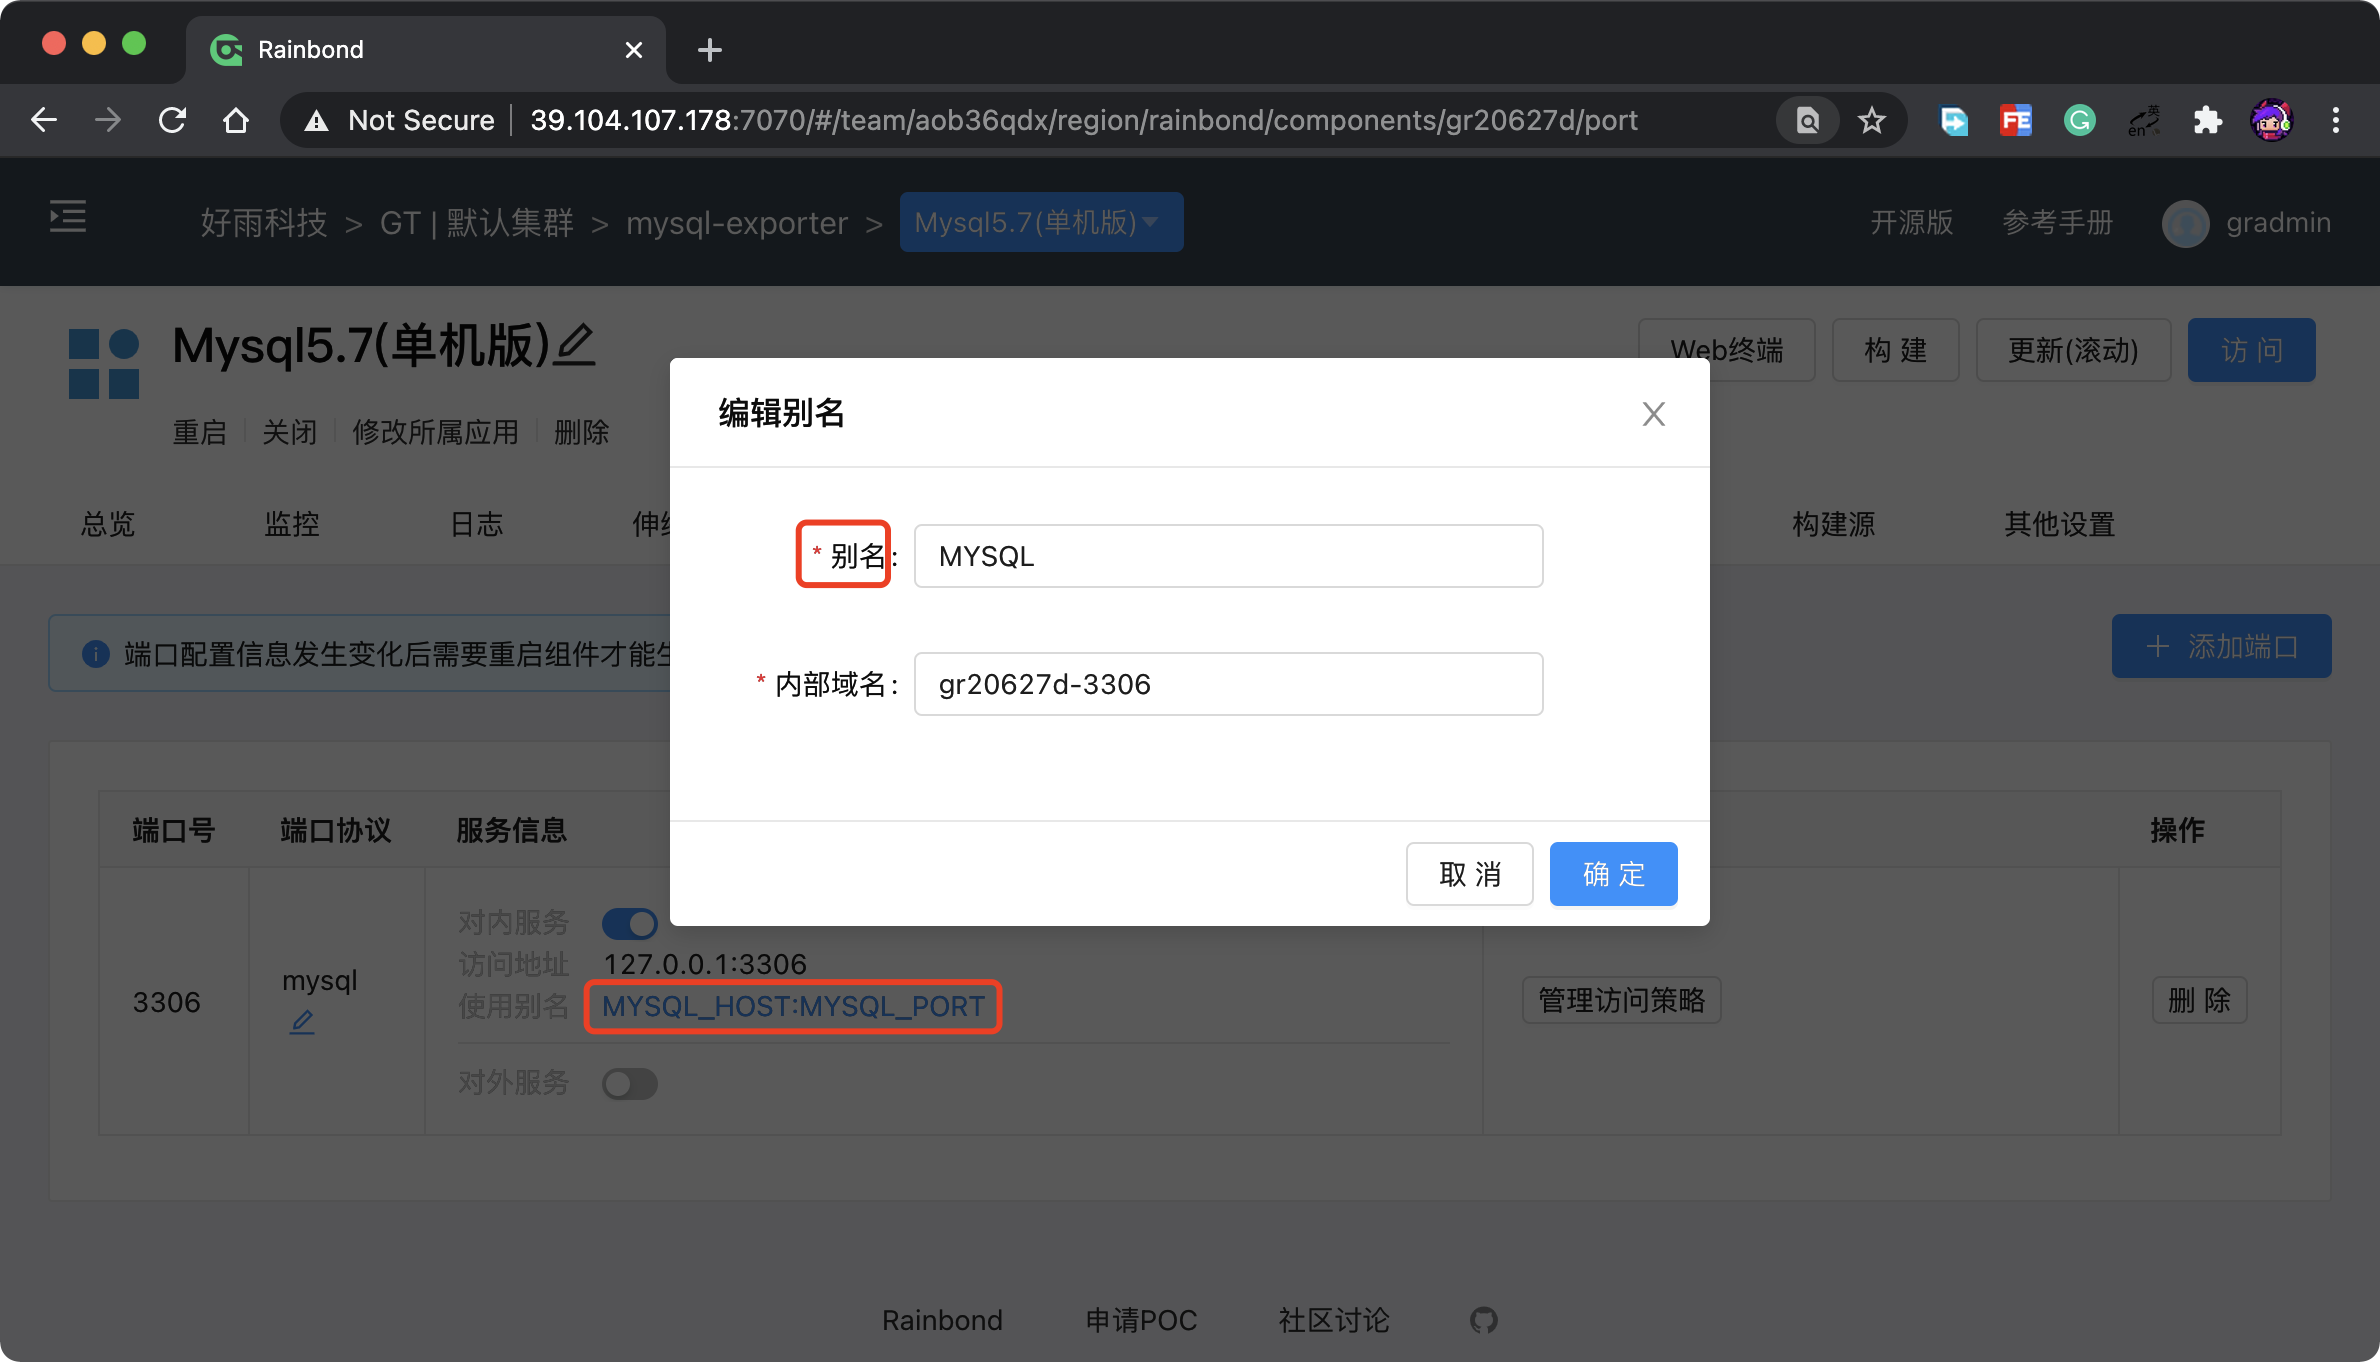Open the GitHub icon in the footer
This screenshot has width=2380, height=1362.
(x=1484, y=1320)
